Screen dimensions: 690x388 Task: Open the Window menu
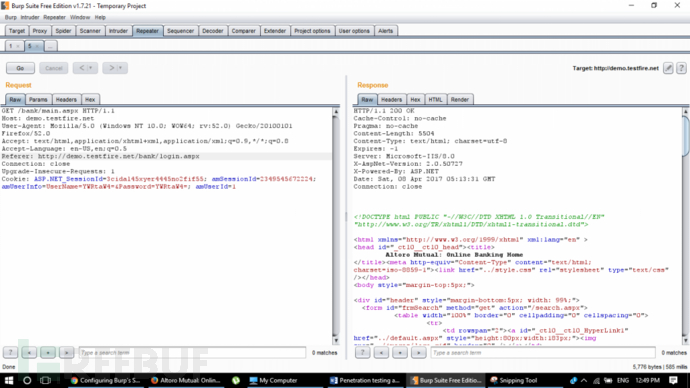(80, 18)
